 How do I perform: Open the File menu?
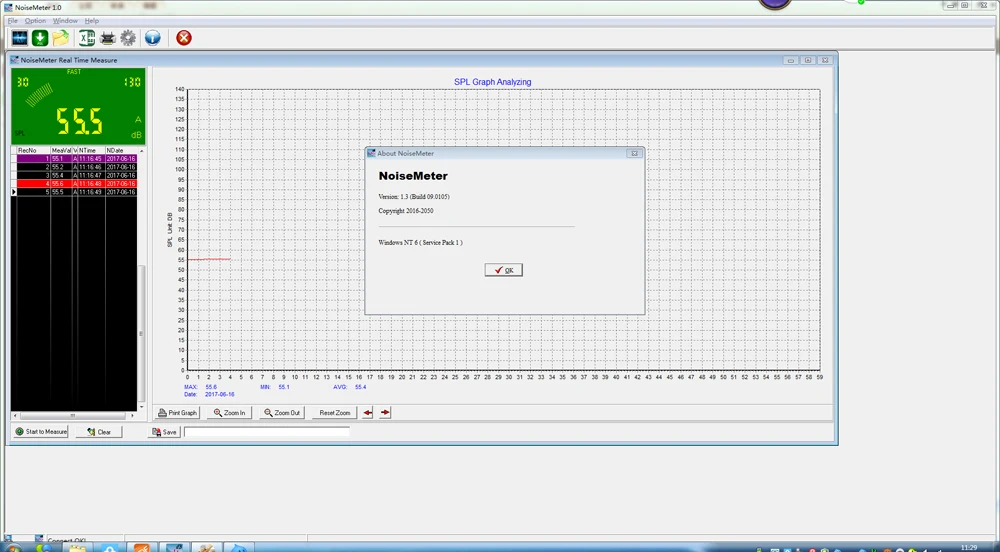click(x=13, y=21)
